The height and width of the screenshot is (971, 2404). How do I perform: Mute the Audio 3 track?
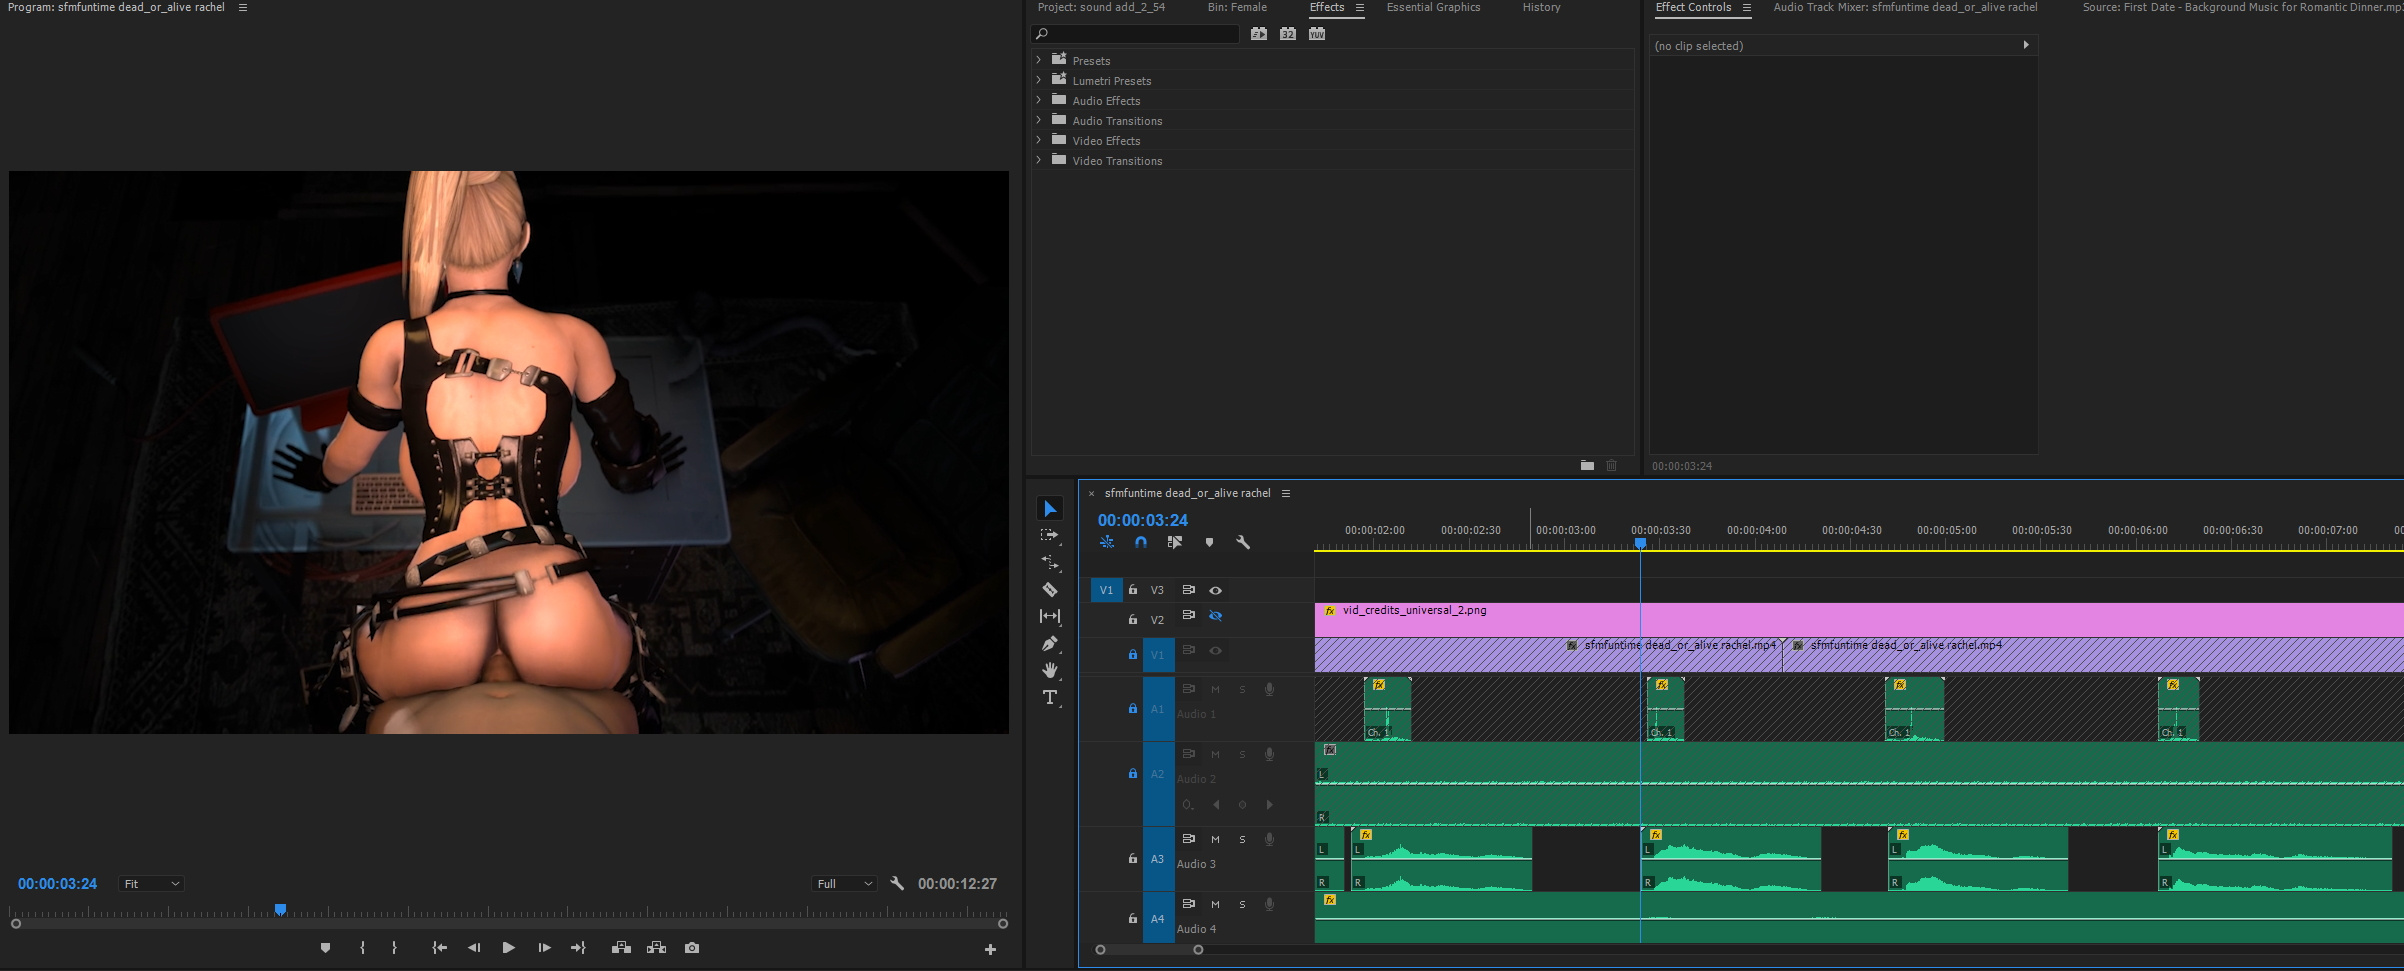click(x=1215, y=839)
